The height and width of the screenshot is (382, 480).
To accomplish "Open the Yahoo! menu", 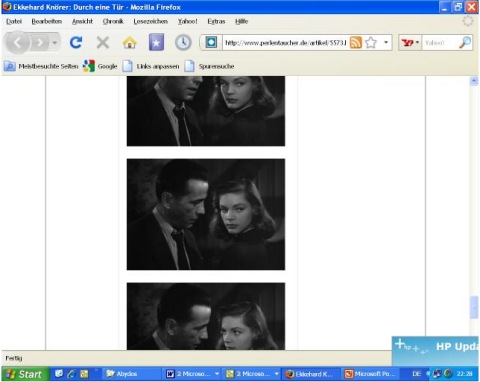I will pos(187,21).
